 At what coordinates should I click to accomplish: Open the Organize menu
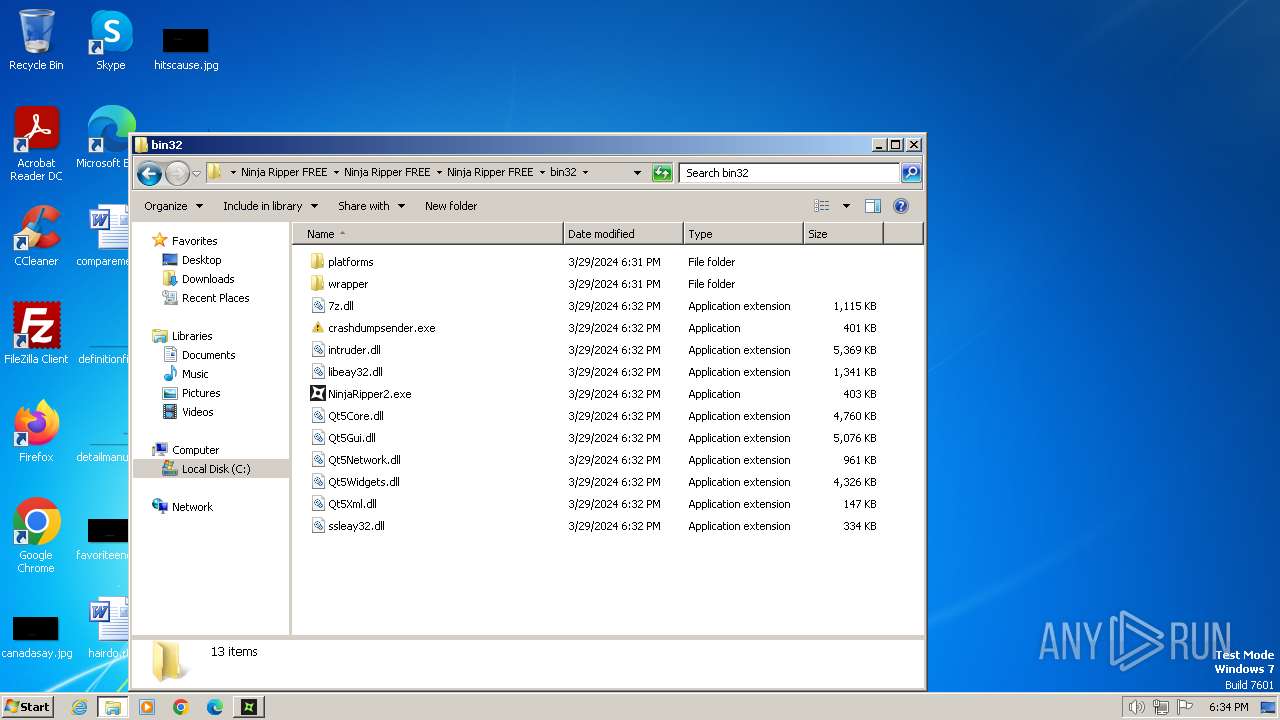(173, 206)
